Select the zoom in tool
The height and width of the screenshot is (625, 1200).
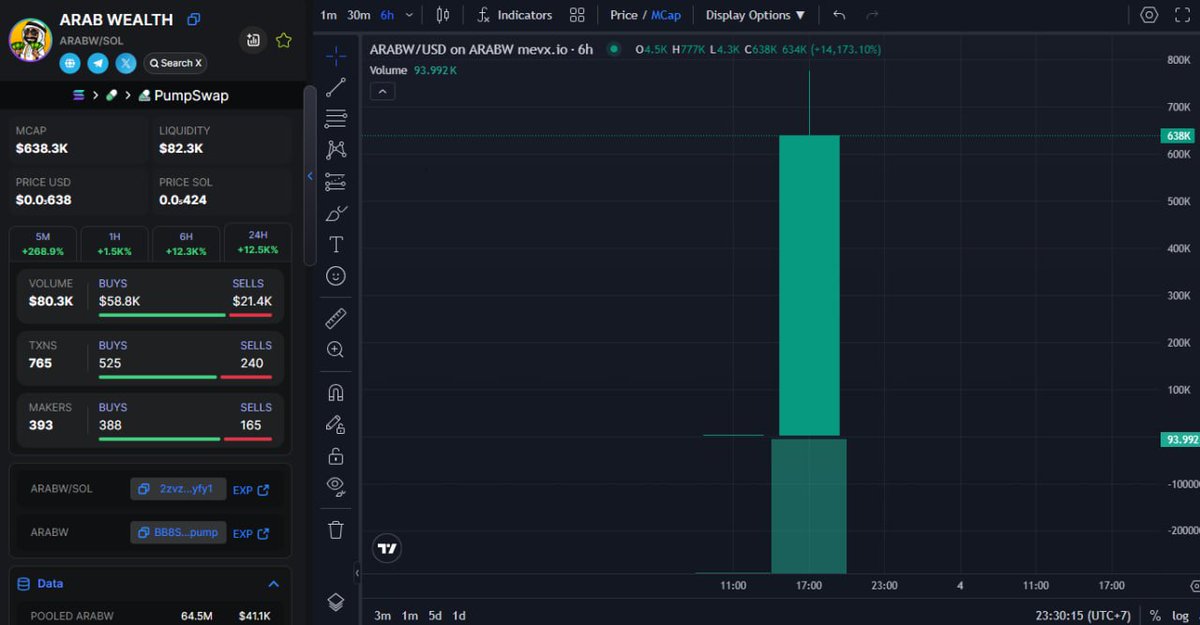pos(336,350)
